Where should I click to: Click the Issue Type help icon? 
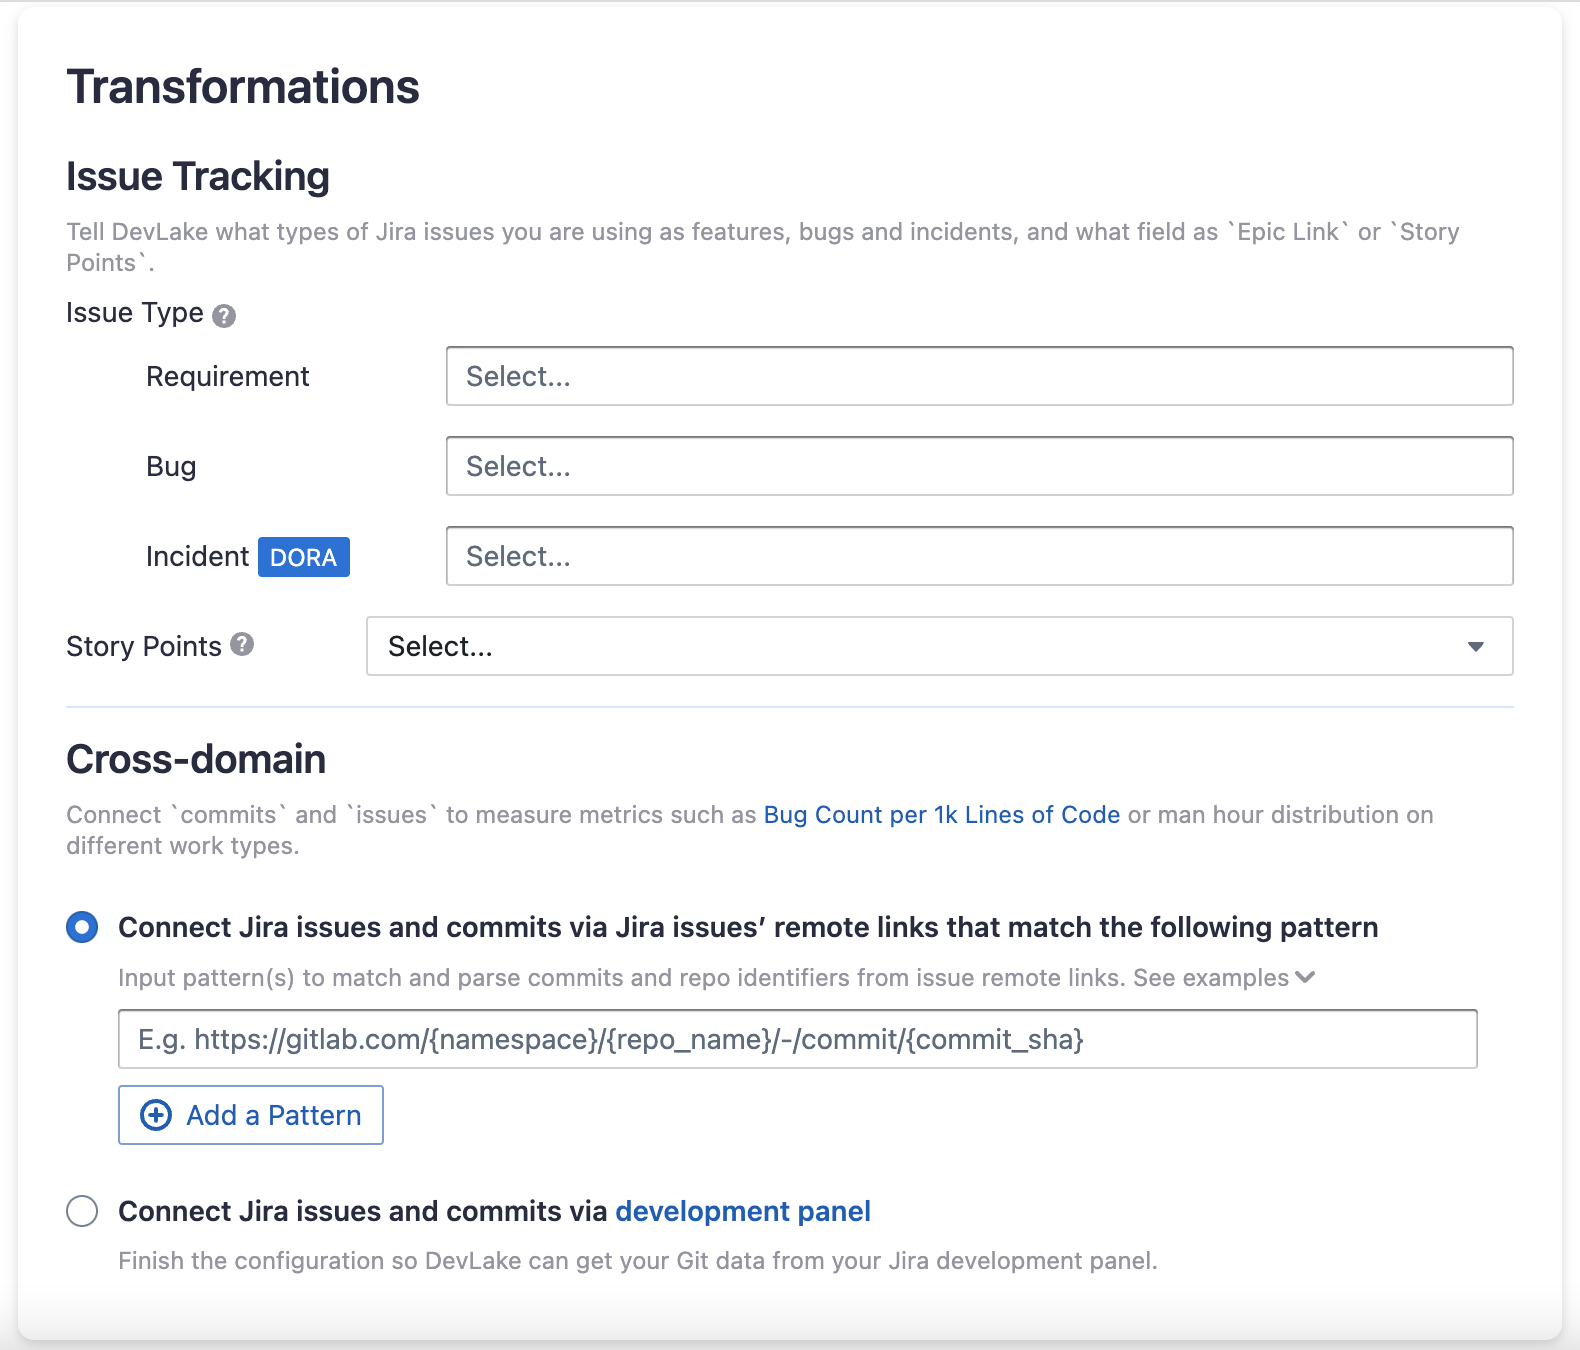pos(225,316)
